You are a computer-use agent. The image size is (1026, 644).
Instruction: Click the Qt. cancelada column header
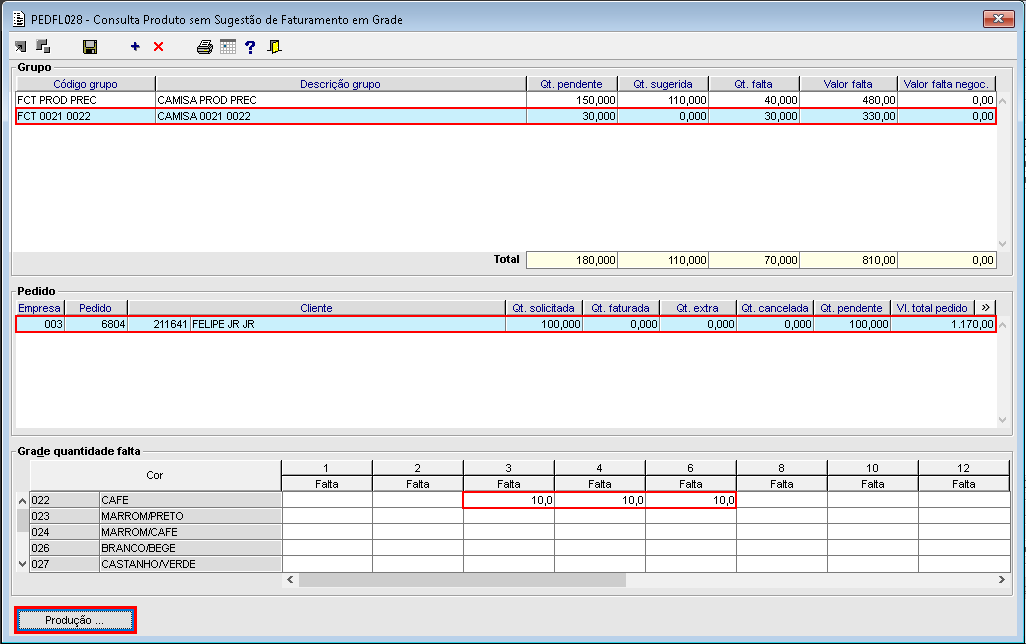(775, 308)
